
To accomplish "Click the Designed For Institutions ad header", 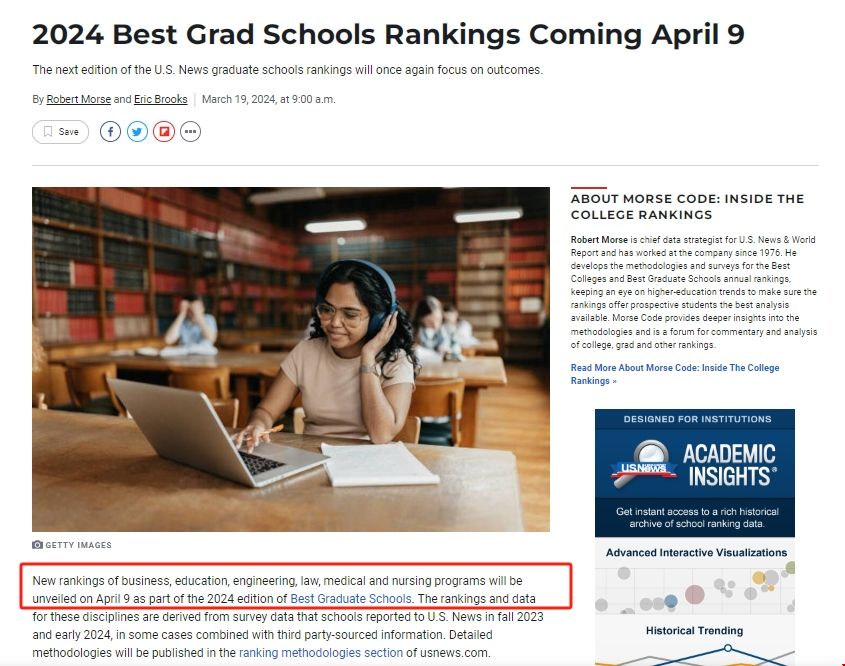I will [x=694, y=419].
